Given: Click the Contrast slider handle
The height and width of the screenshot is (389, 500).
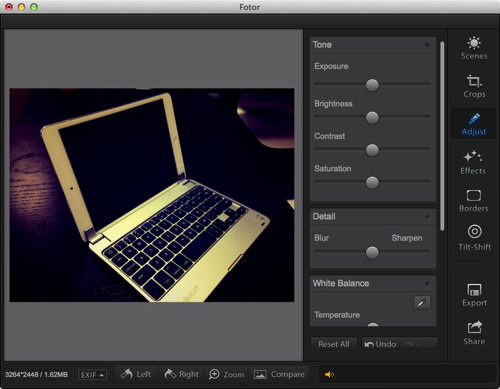Looking at the screenshot, I should (372, 150).
